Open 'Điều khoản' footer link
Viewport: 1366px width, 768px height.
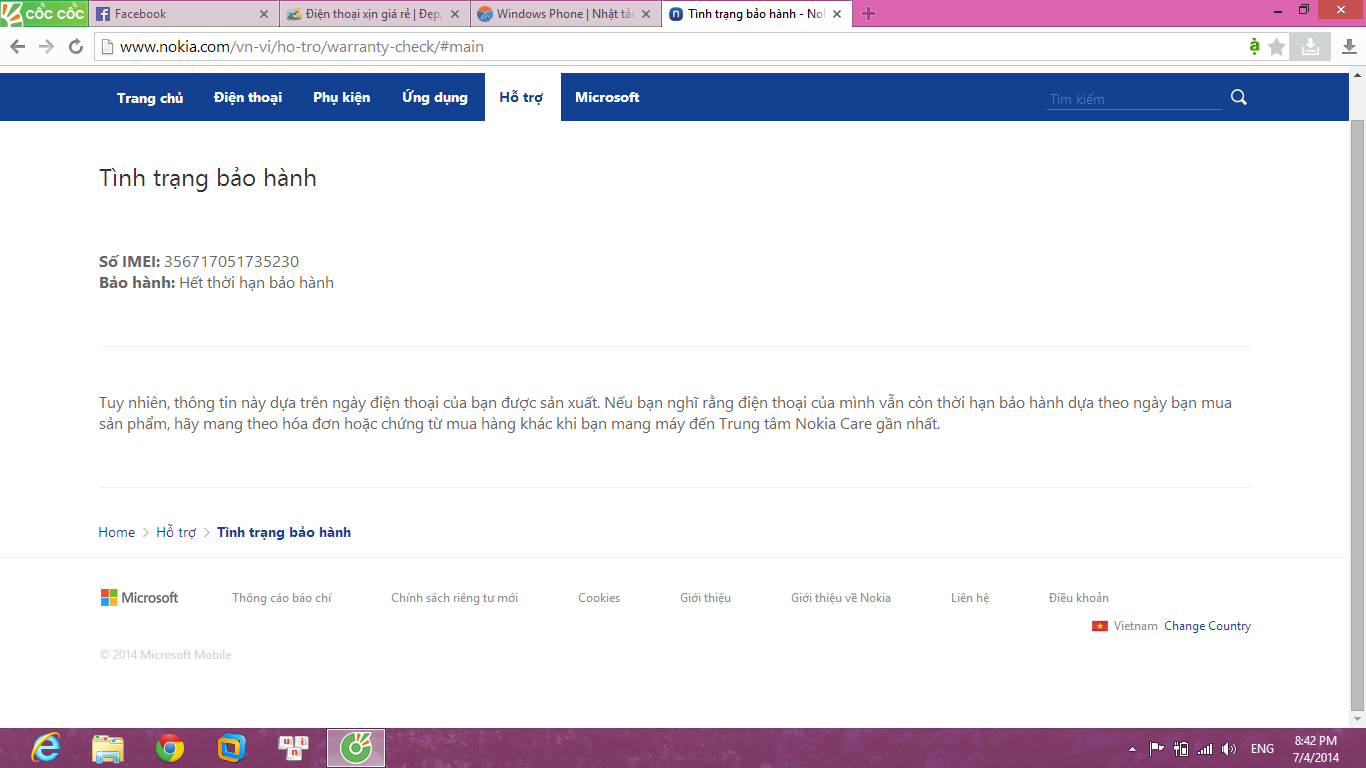point(1079,598)
